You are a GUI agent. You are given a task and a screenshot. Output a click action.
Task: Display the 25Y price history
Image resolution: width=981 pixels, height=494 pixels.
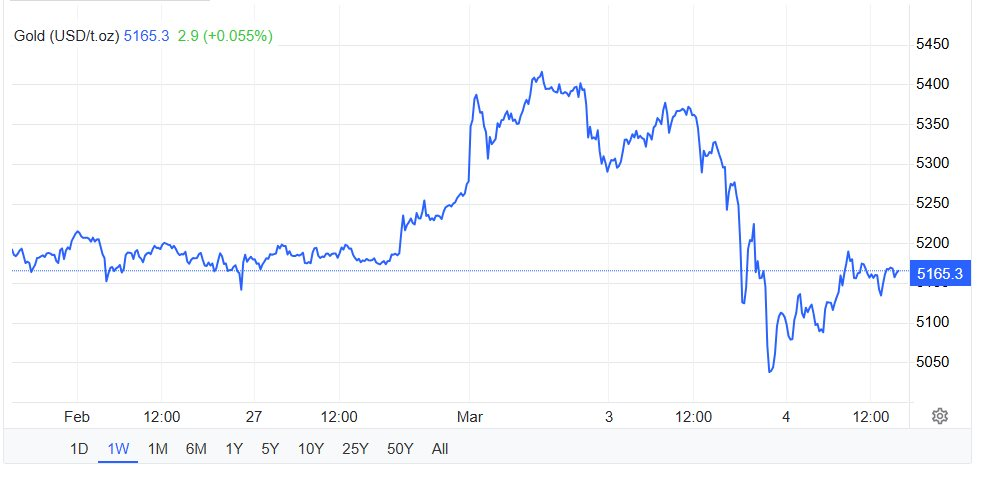355,449
